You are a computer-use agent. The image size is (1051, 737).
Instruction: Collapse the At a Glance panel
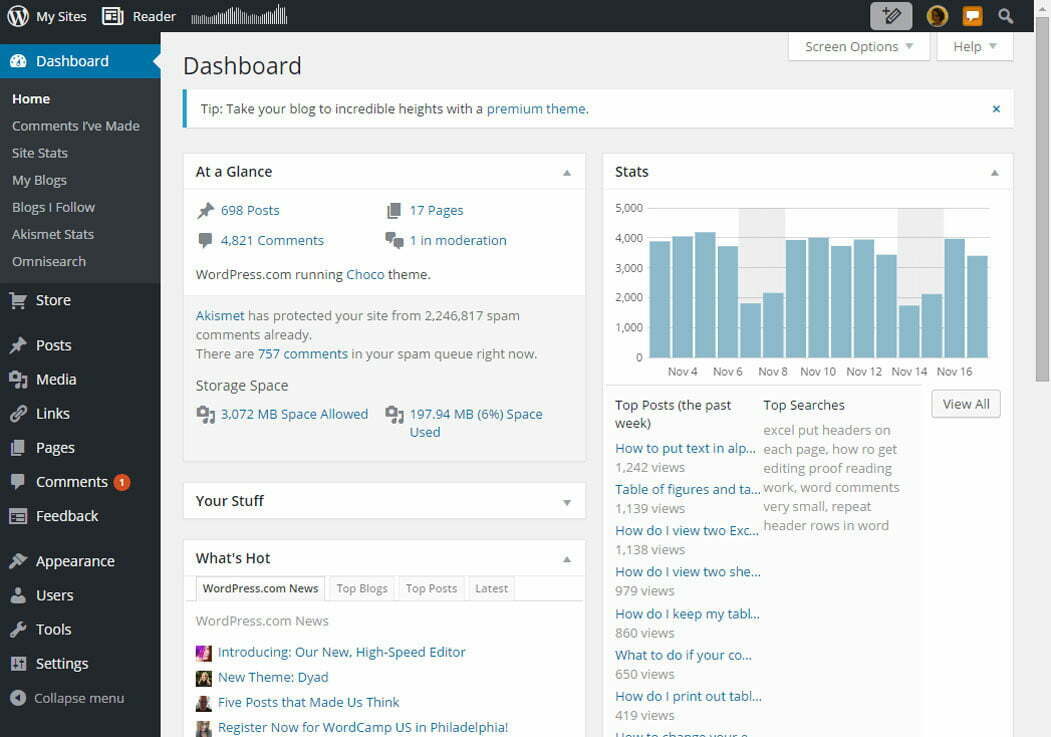(x=567, y=172)
